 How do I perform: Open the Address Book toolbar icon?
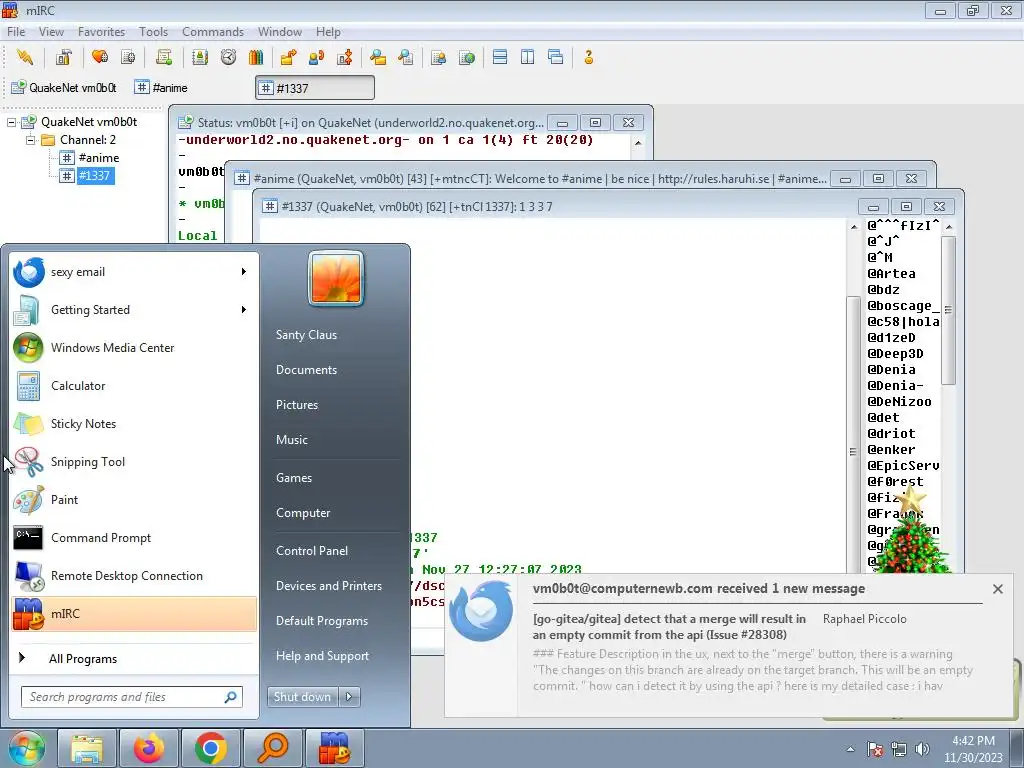200,57
